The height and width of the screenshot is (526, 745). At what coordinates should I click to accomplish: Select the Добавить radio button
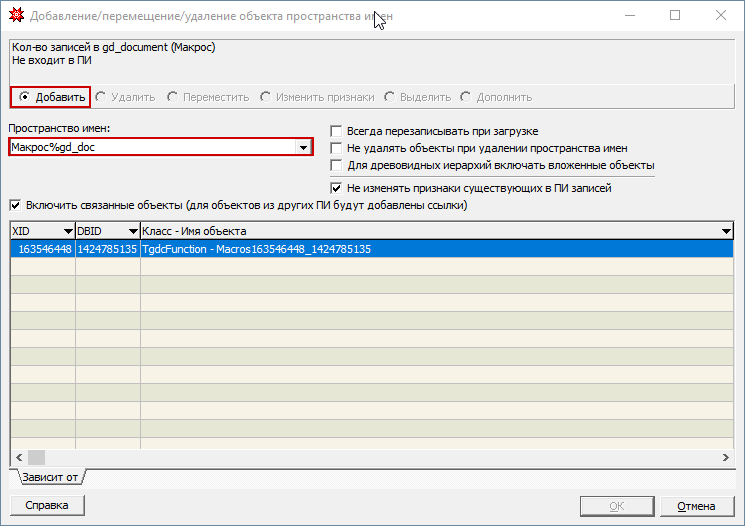pyautogui.click(x=24, y=97)
